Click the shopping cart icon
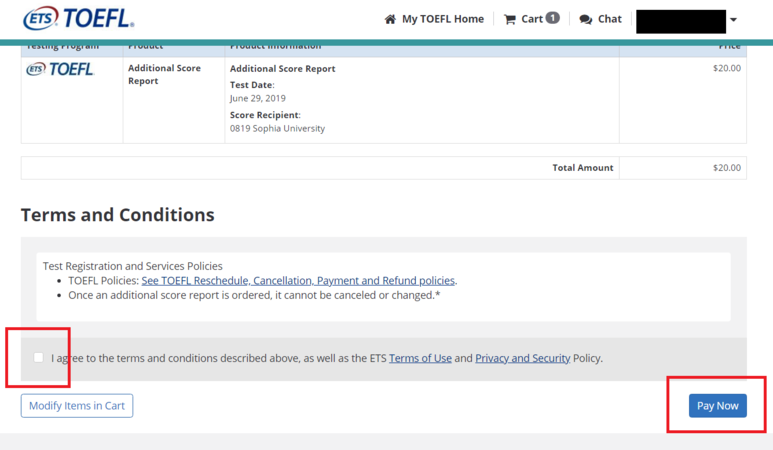 click(510, 19)
